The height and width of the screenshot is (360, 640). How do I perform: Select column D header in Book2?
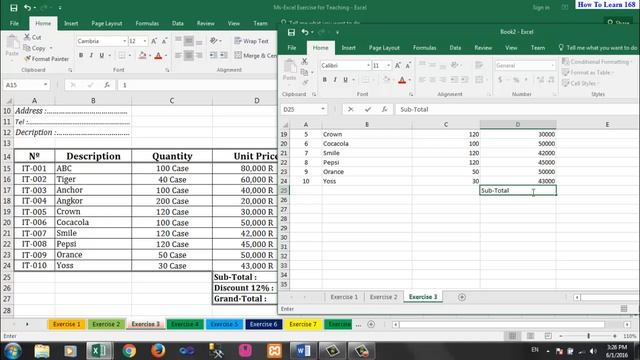(x=518, y=124)
